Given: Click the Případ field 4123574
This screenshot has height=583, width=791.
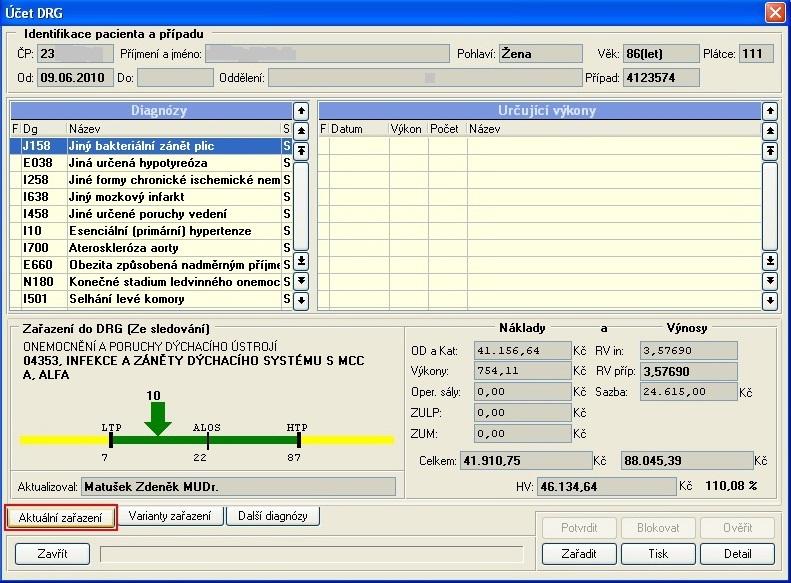Looking at the screenshot, I should 661,78.
